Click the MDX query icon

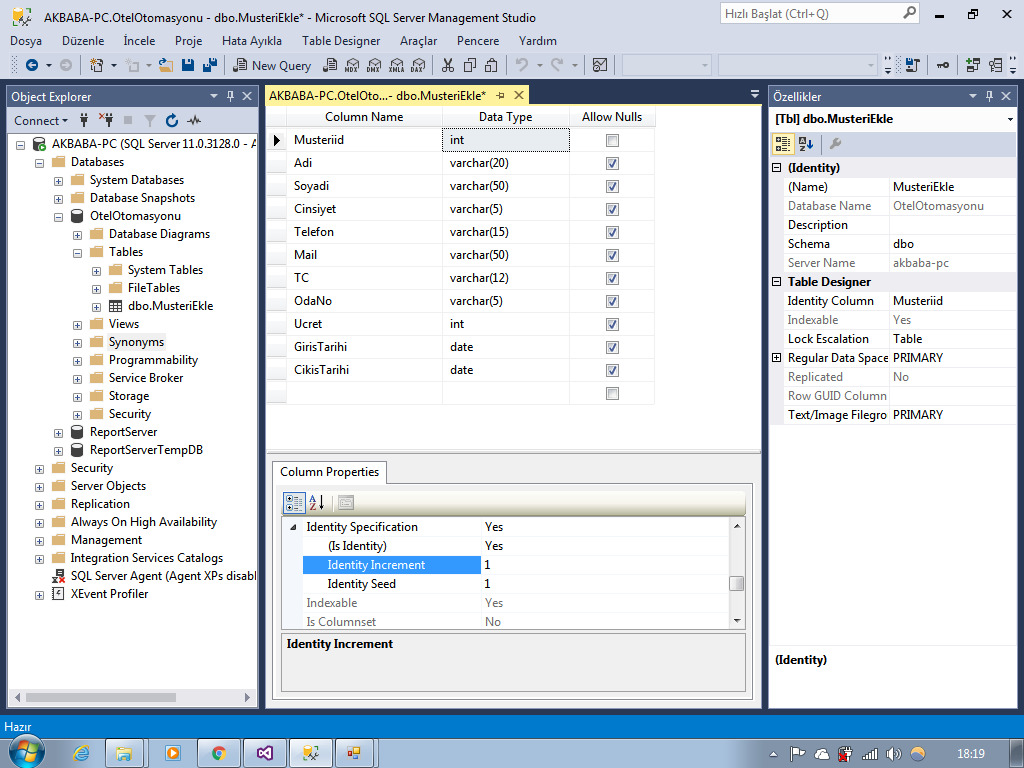click(x=351, y=65)
